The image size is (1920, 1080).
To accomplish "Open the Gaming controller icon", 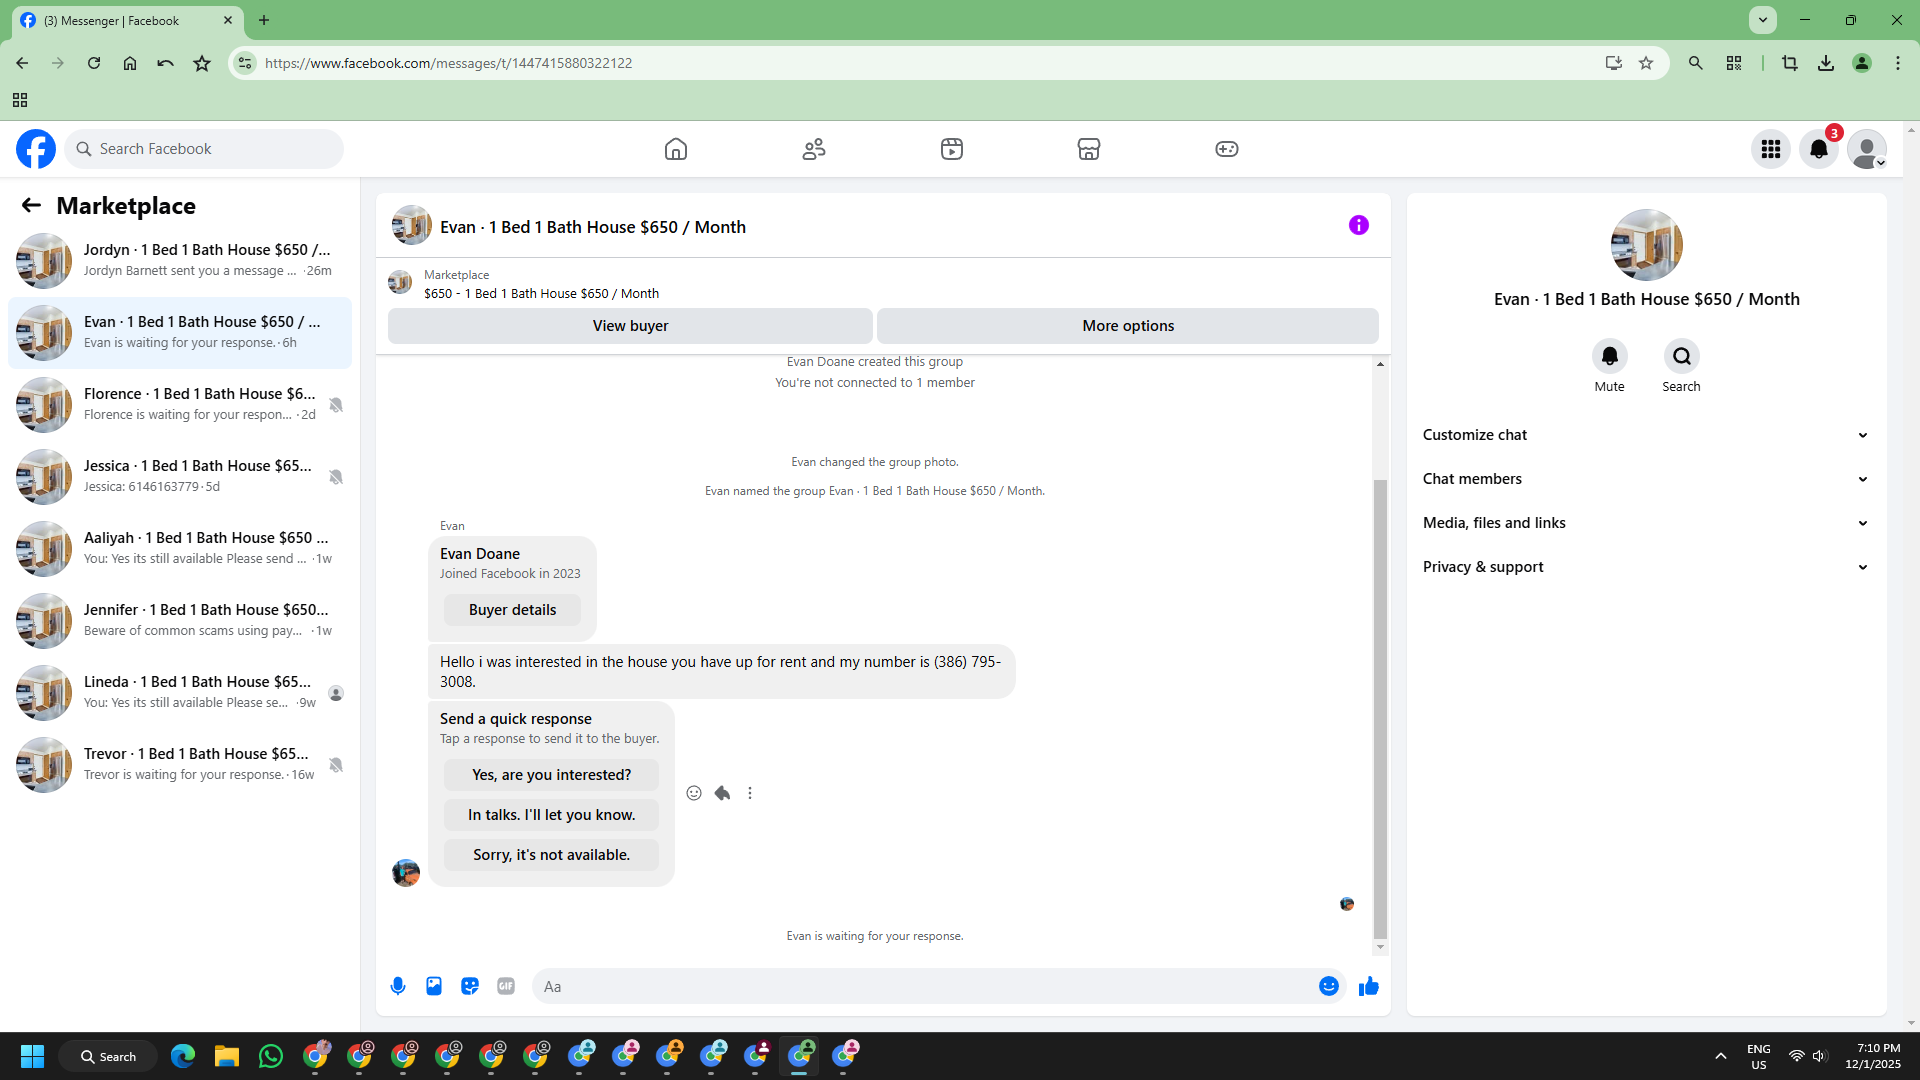I will (1227, 149).
